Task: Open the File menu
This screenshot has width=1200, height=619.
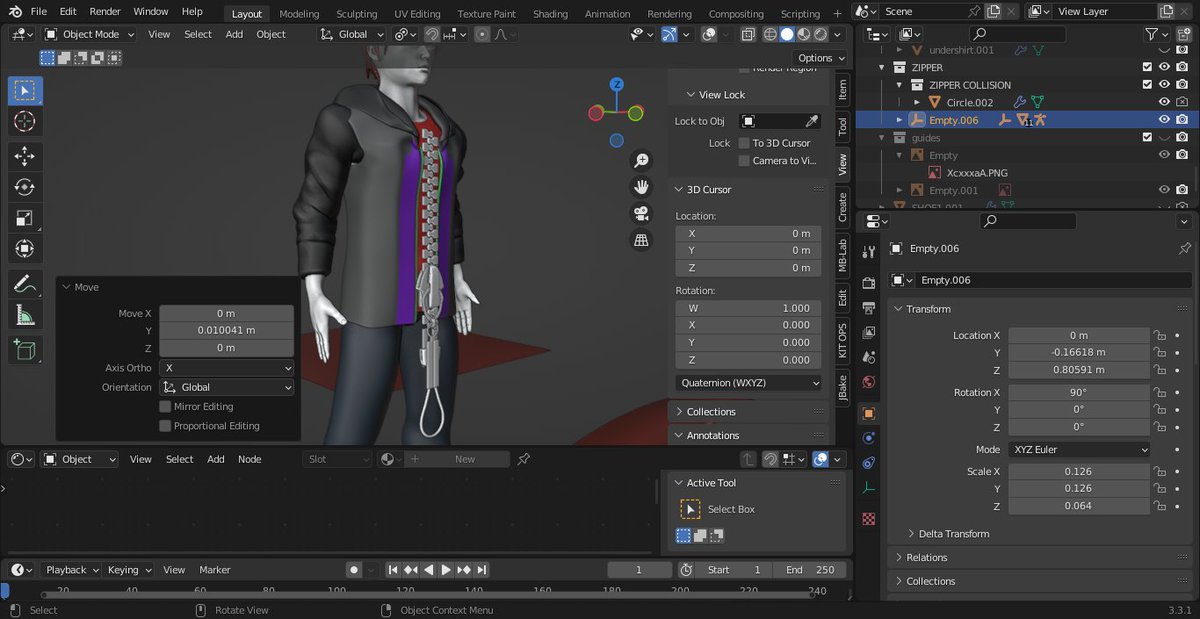Action: tap(38, 12)
